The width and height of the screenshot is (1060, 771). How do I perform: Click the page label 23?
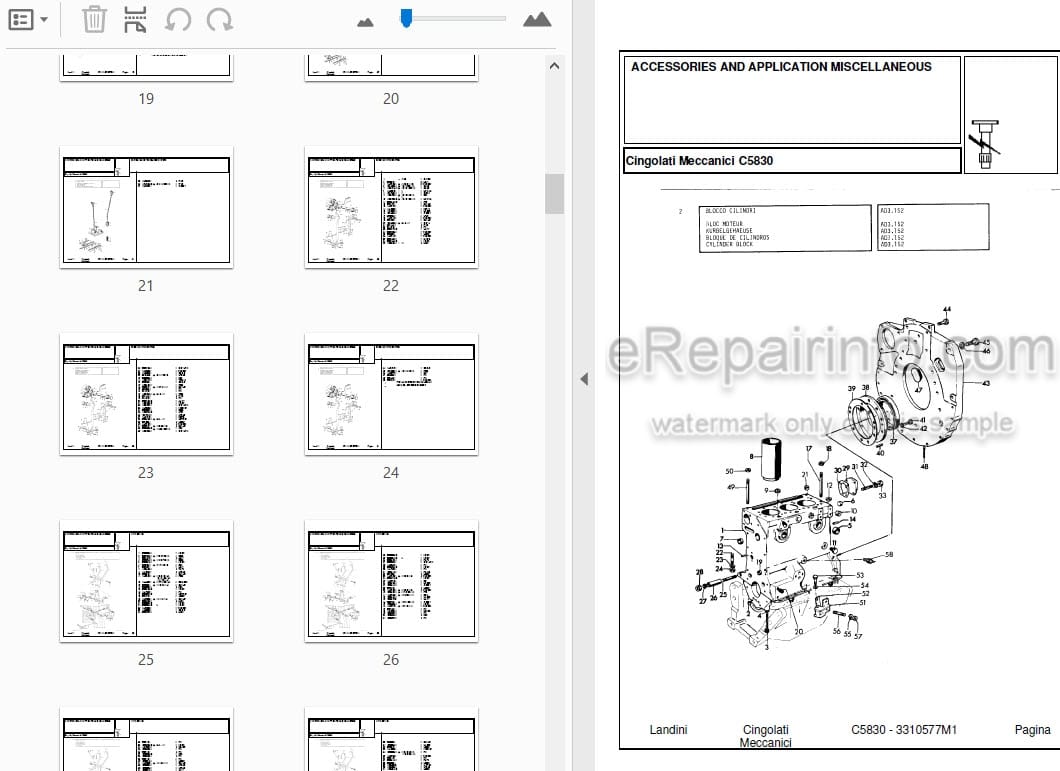(146, 473)
